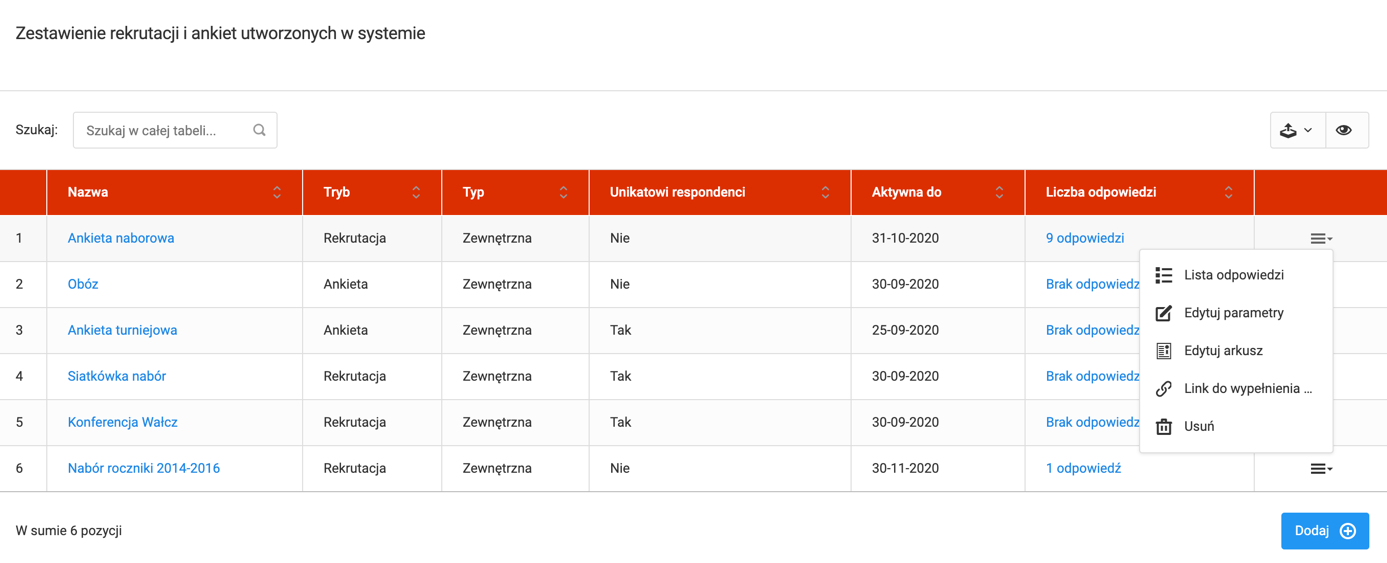Viewport: 1387px width, 563px height.
Task: Click the magnifier icon in search box
Action: 259,130
